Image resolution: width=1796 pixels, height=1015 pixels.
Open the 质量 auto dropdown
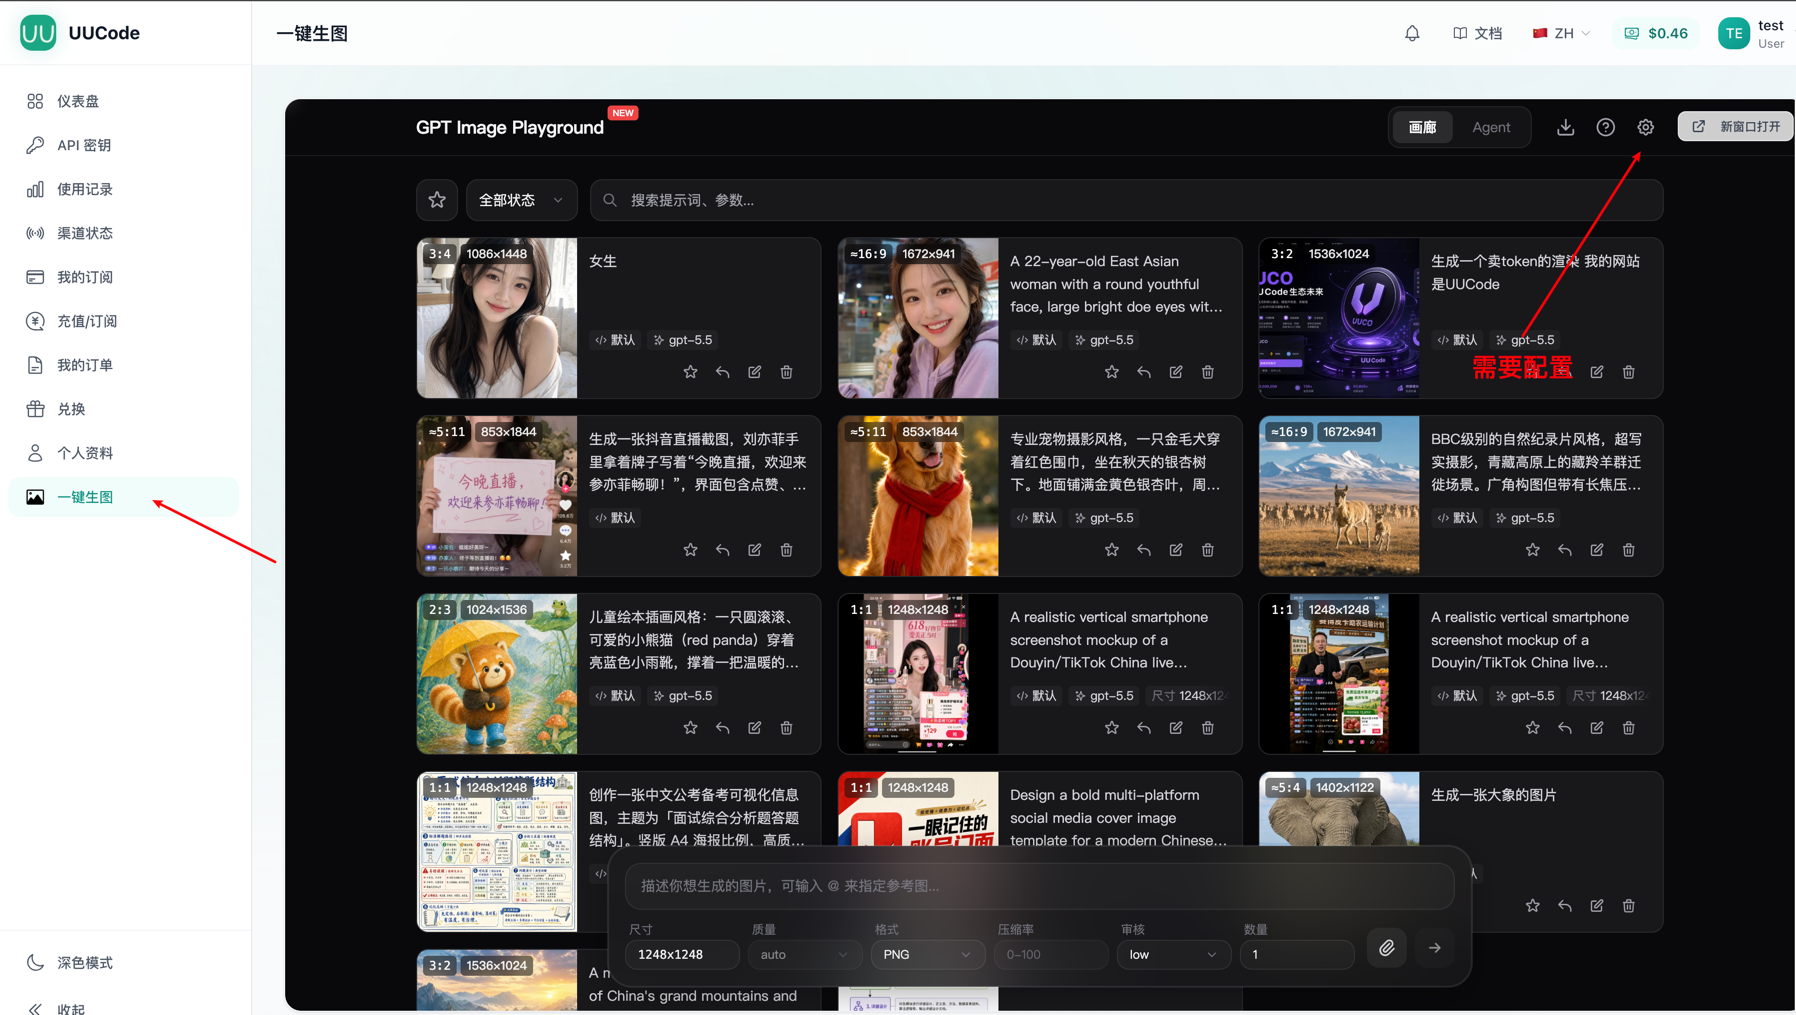[x=804, y=955]
